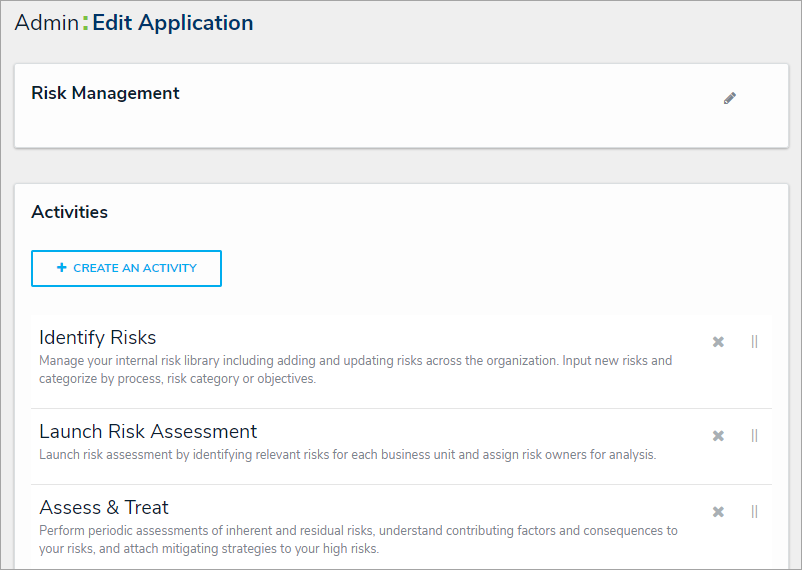The image size is (802, 570).
Task: Click the Edit Application page title
Action: pyautogui.click(x=173, y=23)
